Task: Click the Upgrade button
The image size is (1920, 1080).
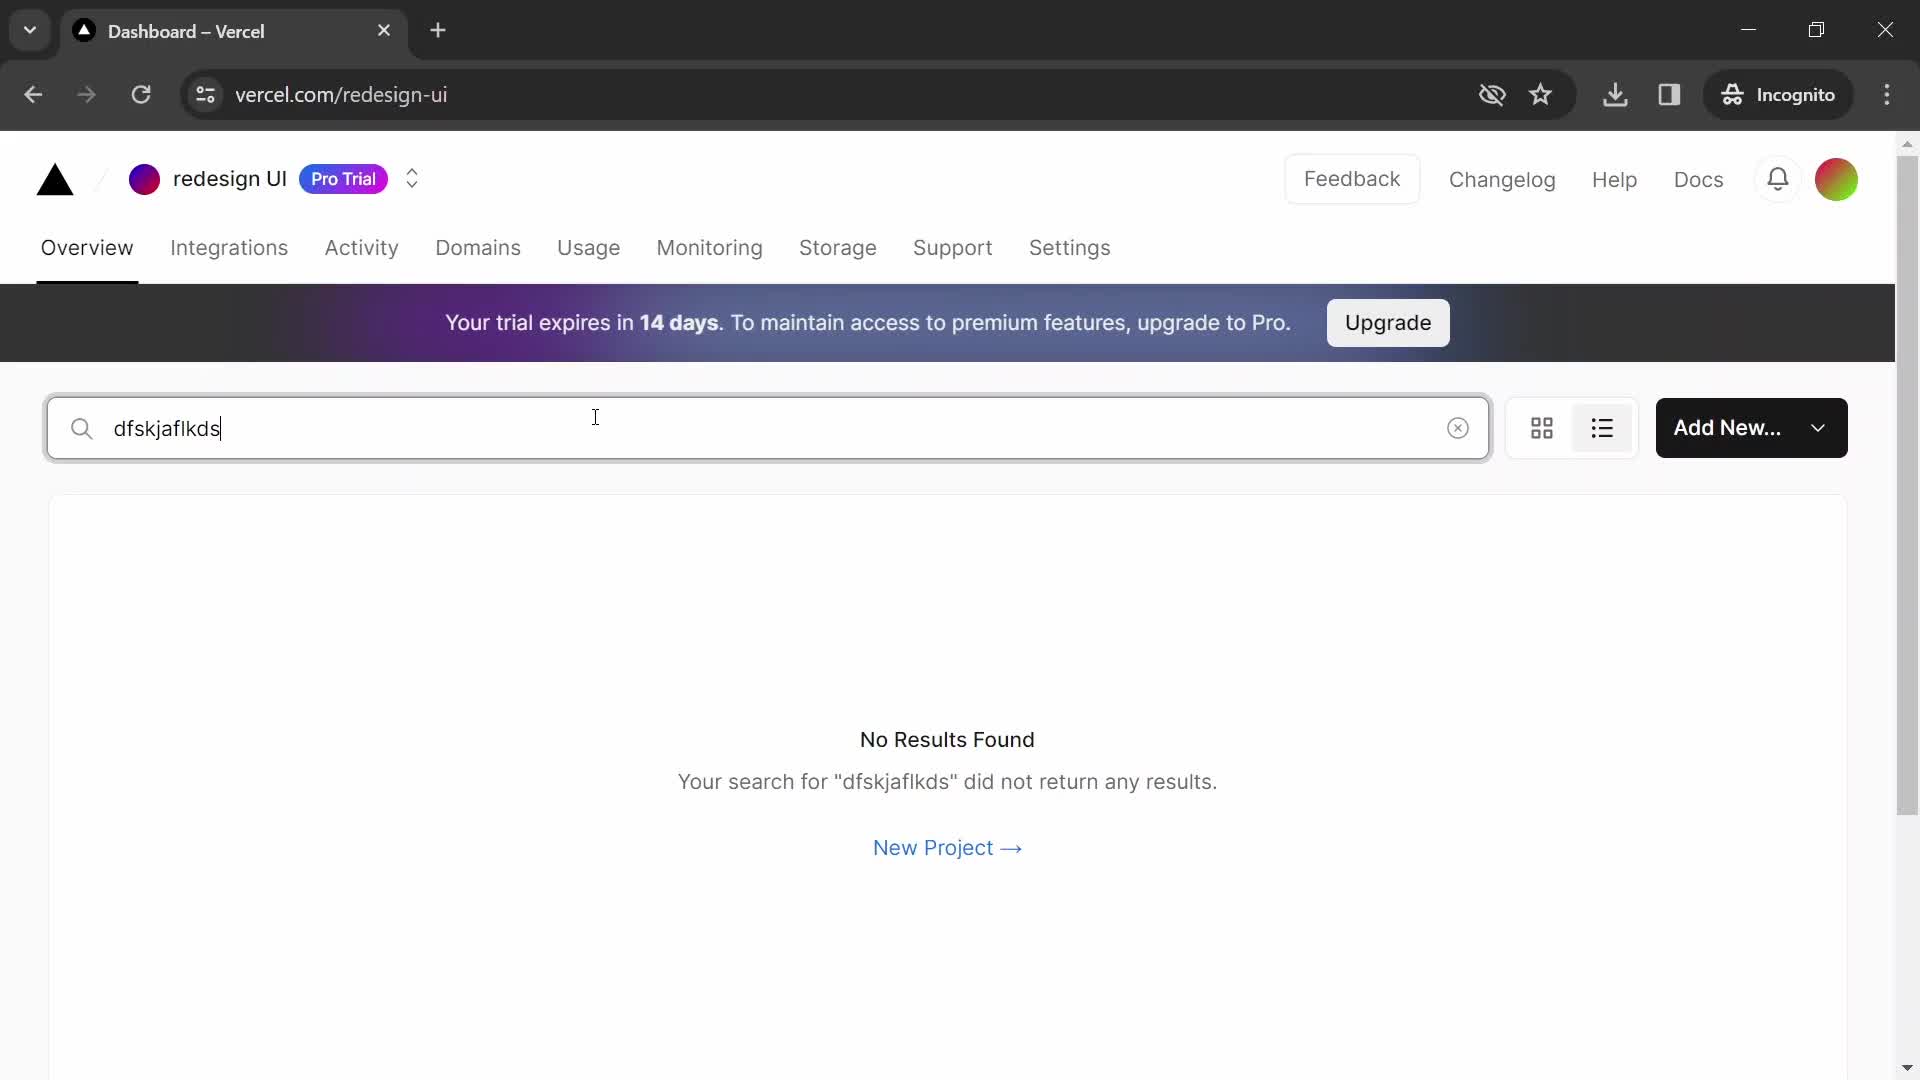Action: tap(1389, 323)
